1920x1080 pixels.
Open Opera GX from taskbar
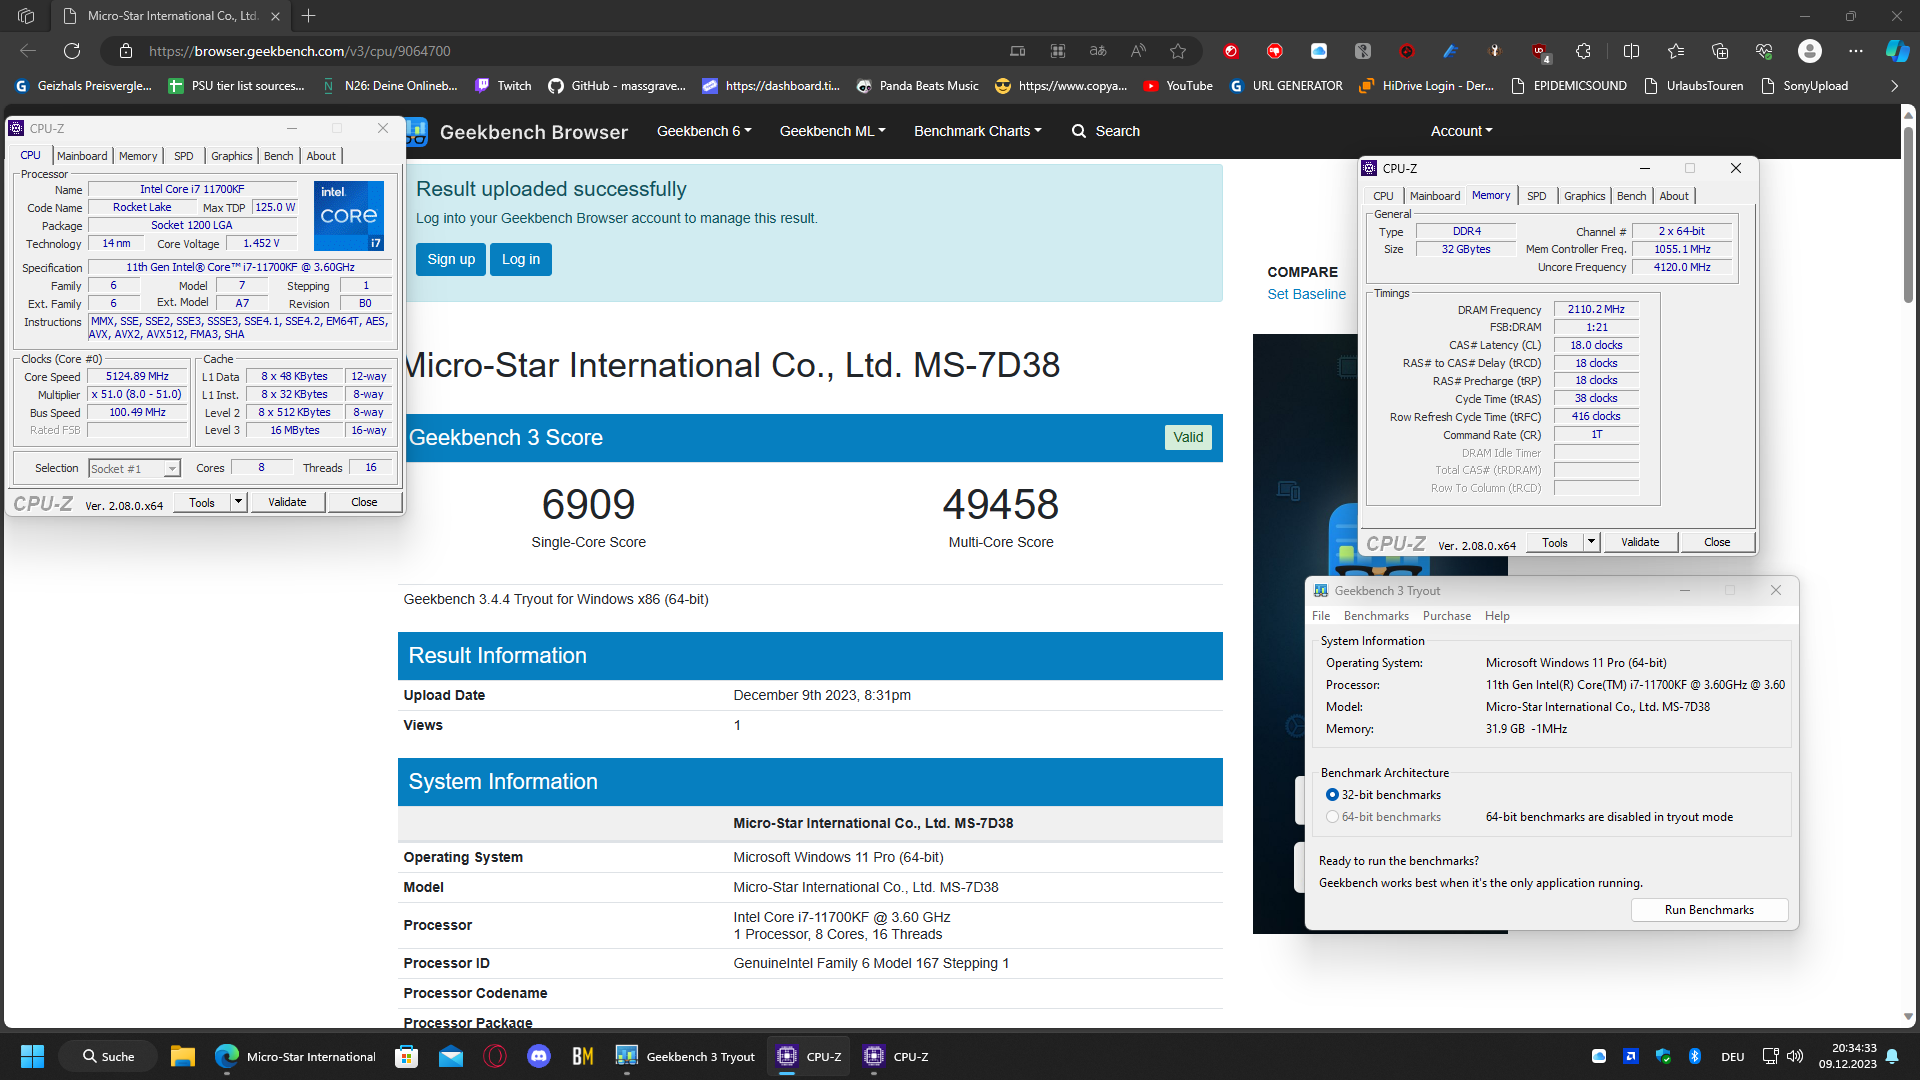(495, 1056)
